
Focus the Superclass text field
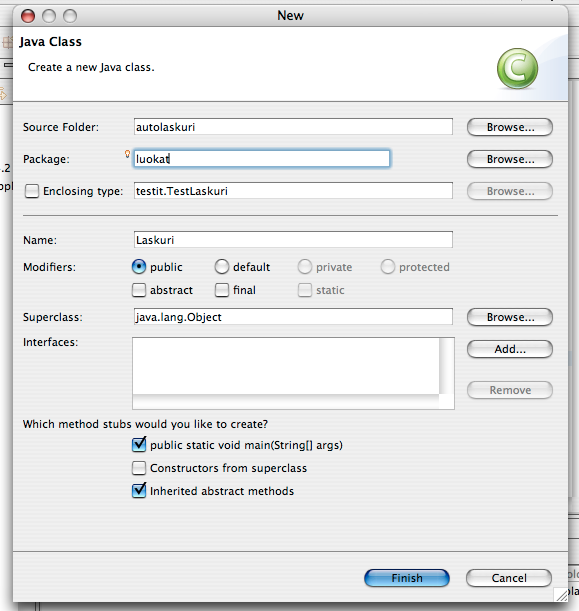[x=293, y=317]
